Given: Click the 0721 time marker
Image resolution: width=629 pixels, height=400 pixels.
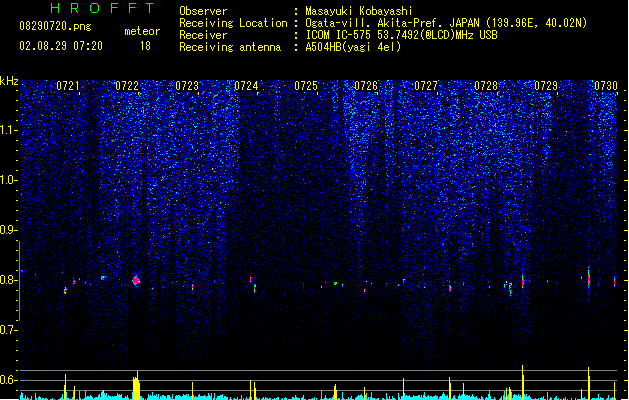Looking at the screenshot, I should point(68,86).
